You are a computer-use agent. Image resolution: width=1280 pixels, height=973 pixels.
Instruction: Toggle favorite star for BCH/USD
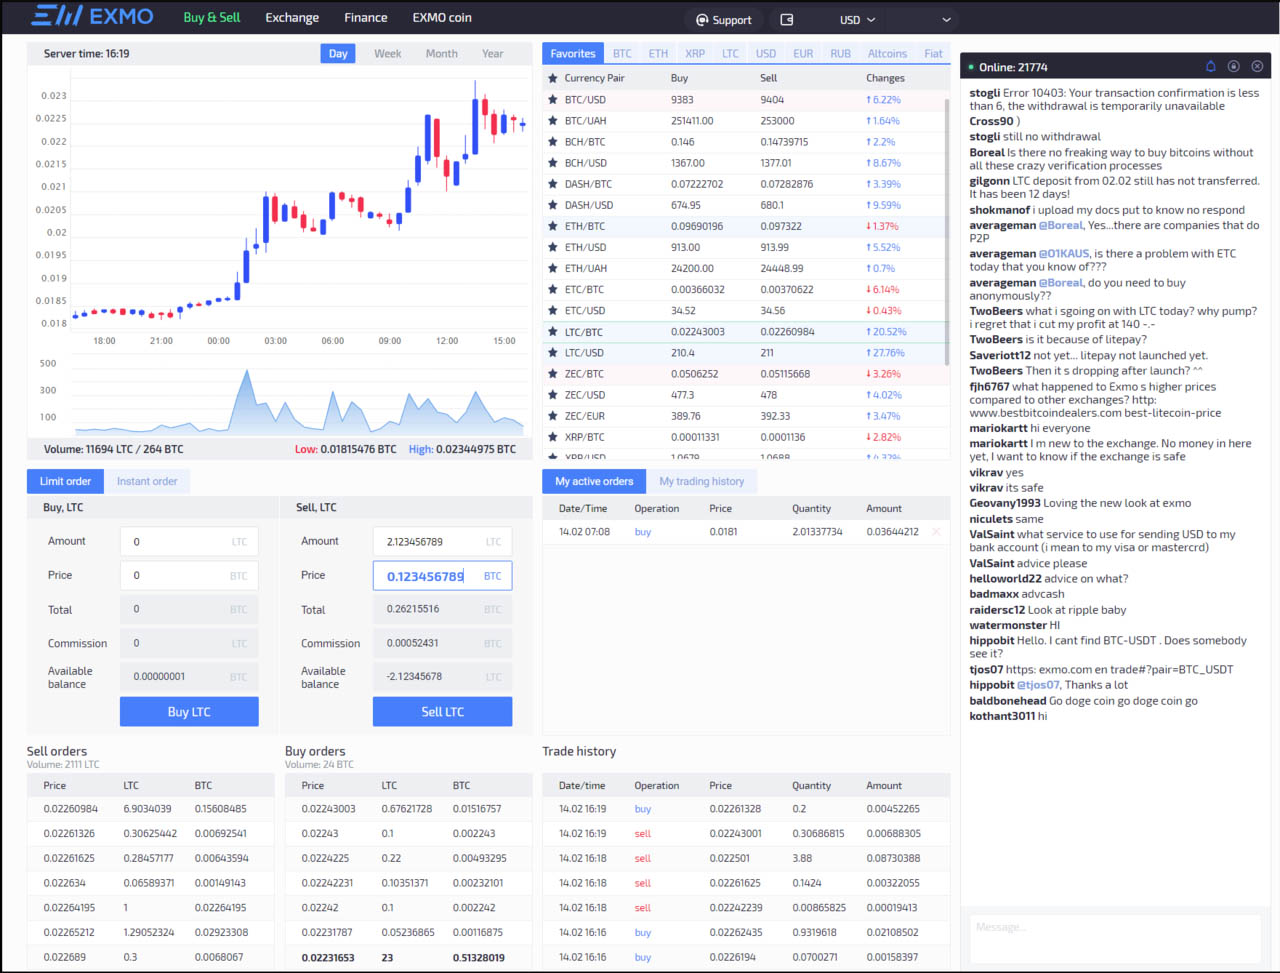pyautogui.click(x=552, y=163)
